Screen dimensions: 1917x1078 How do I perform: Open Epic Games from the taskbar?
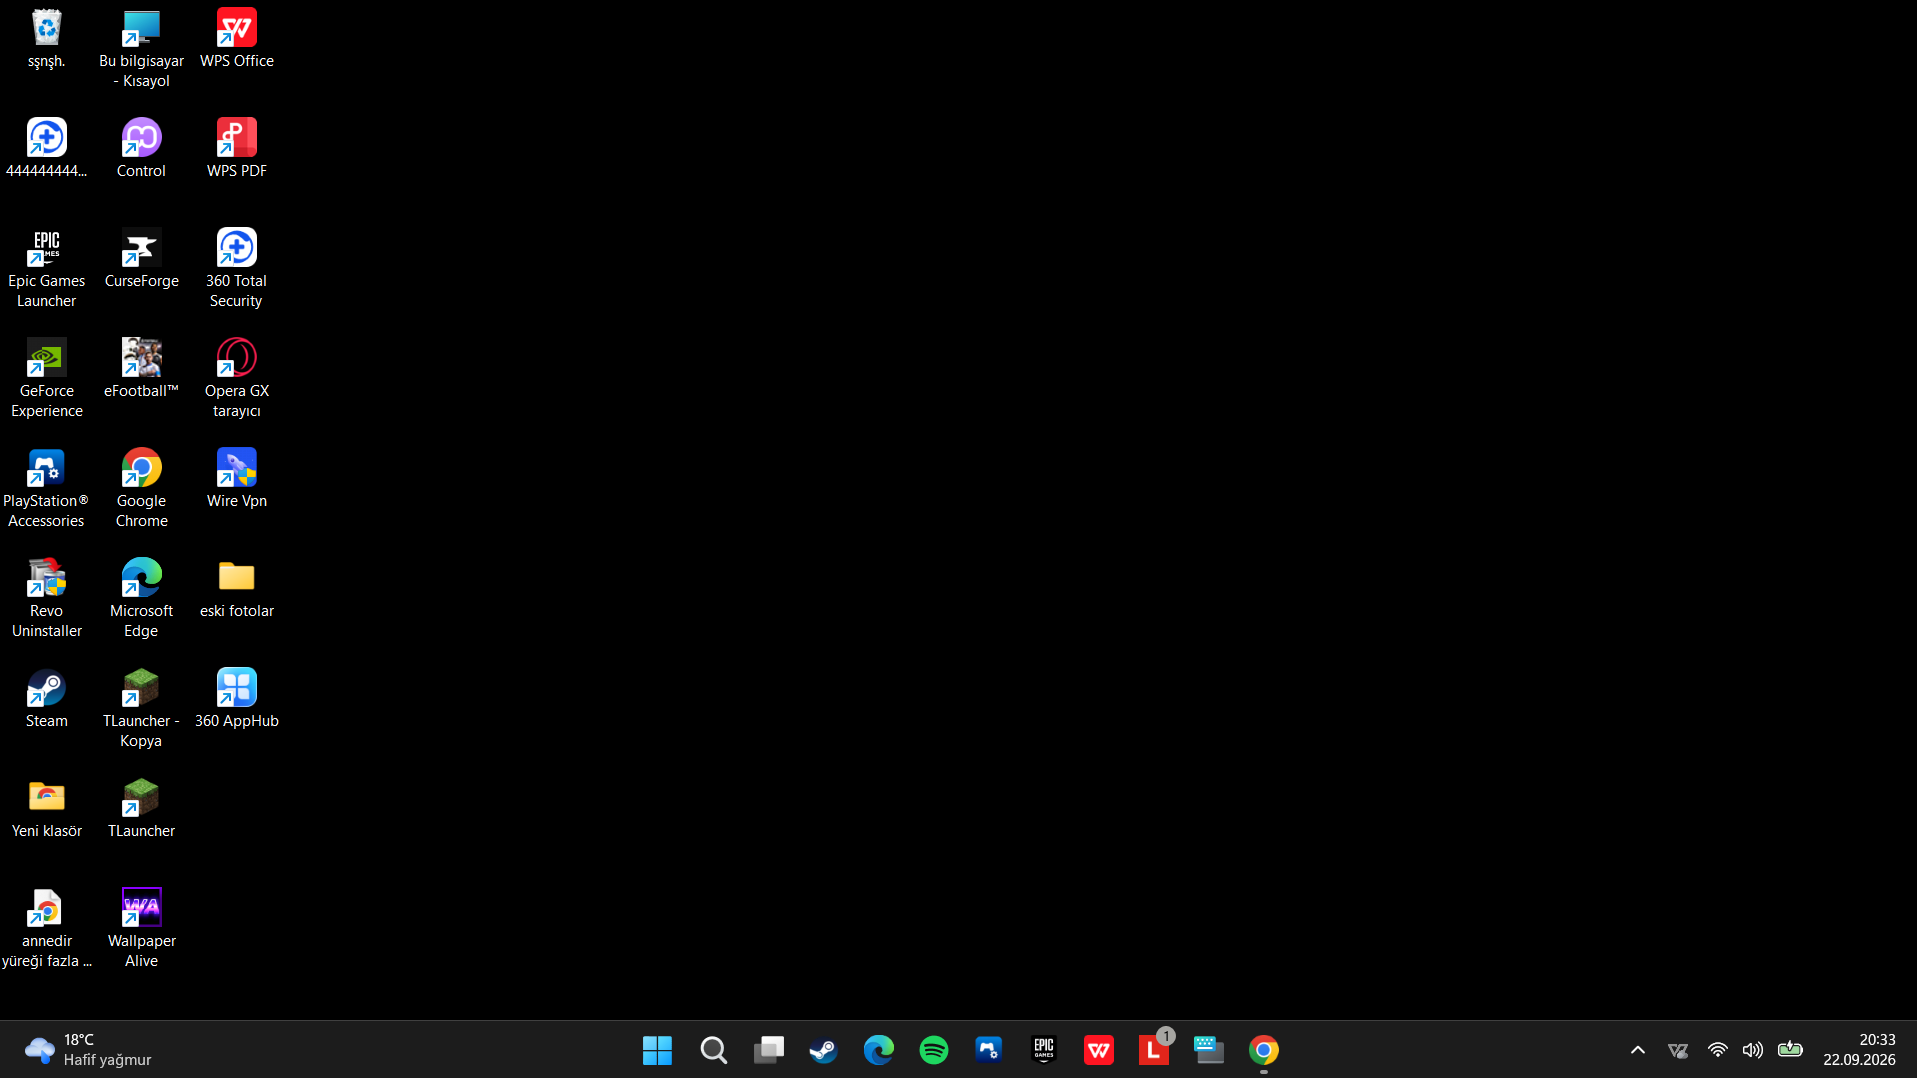(1044, 1050)
